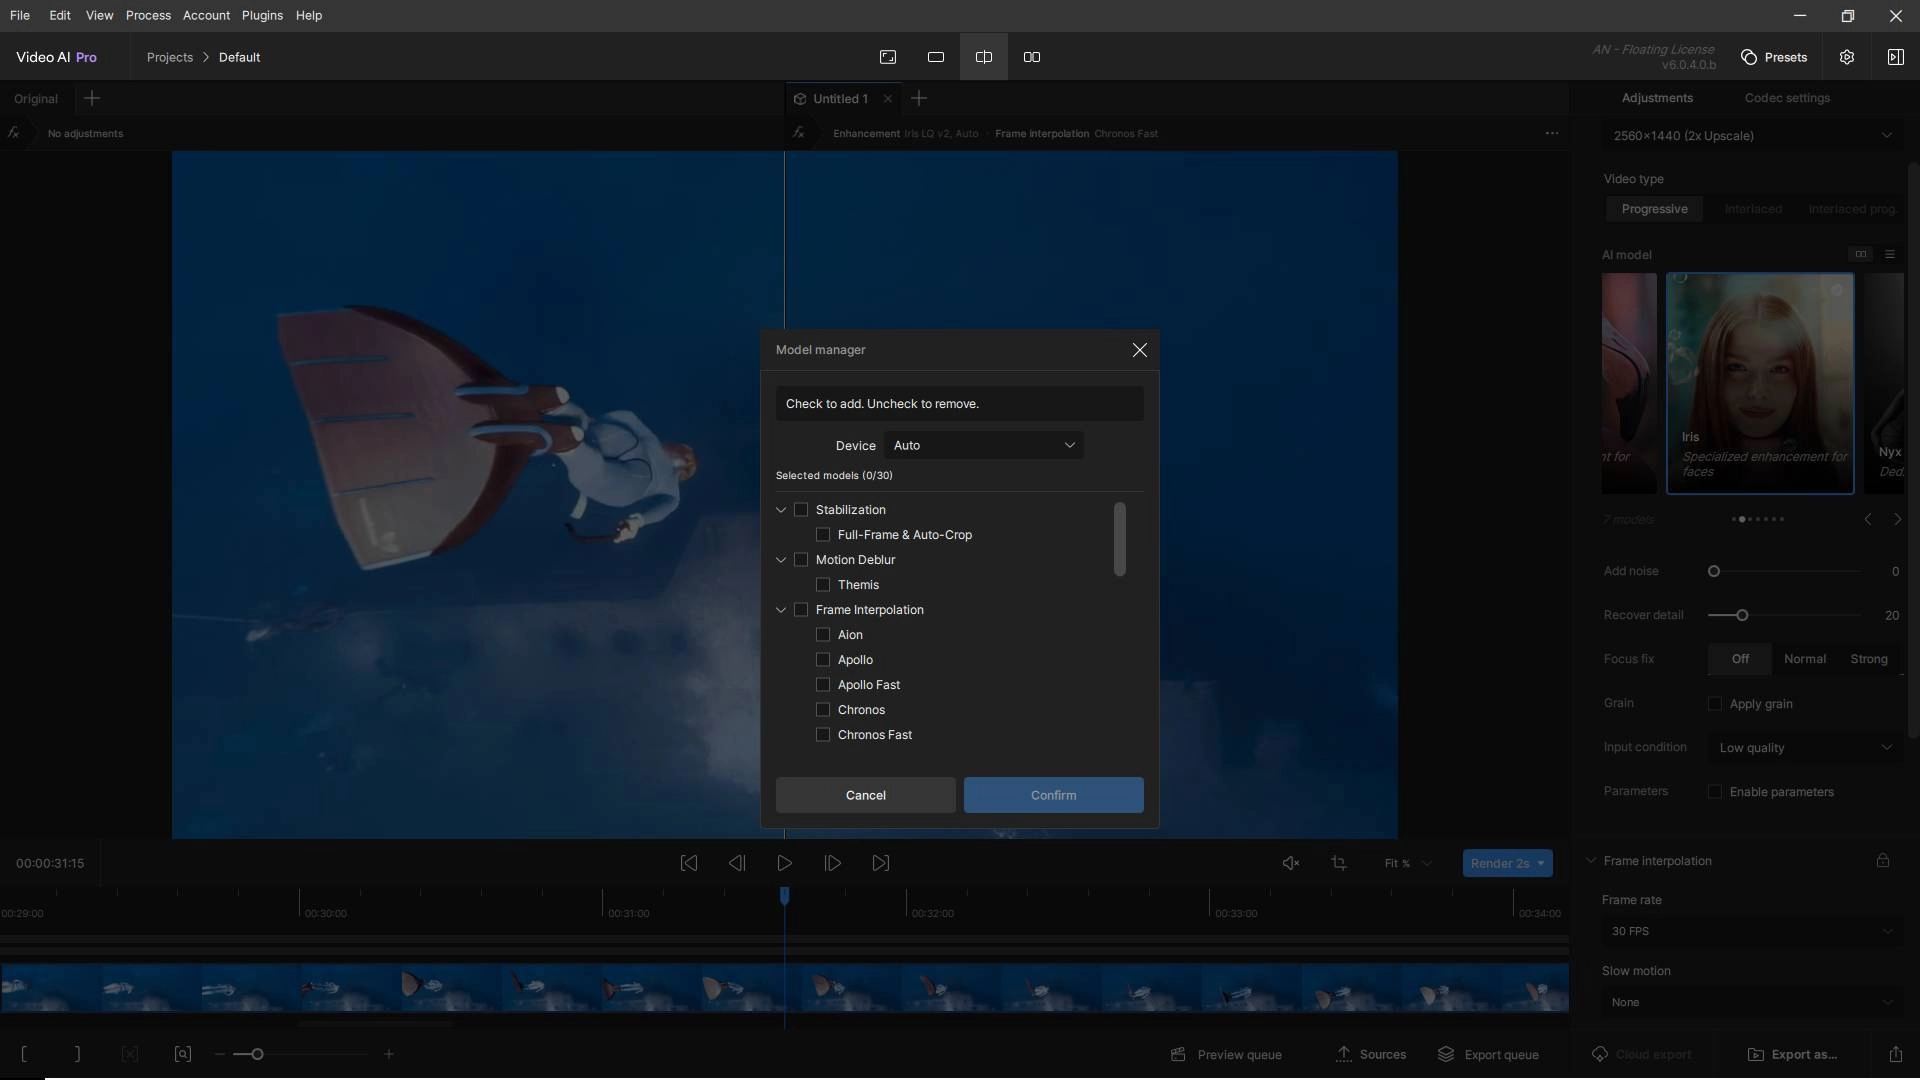Close the Model manager dialog

coord(1139,350)
